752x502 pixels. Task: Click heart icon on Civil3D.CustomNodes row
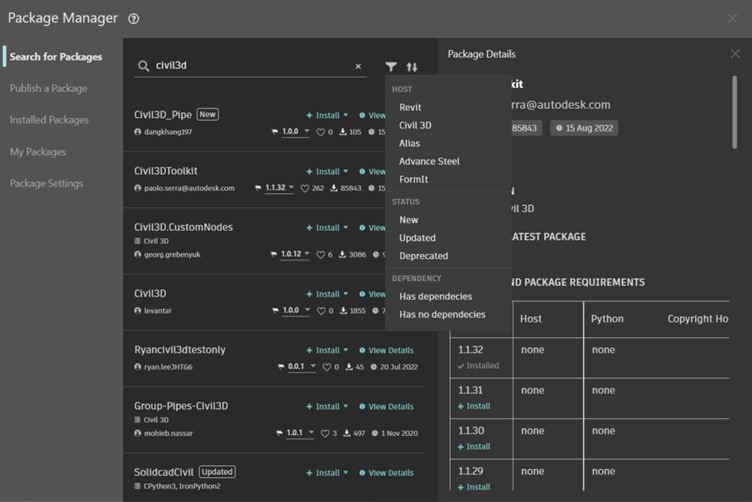tap(320, 255)
